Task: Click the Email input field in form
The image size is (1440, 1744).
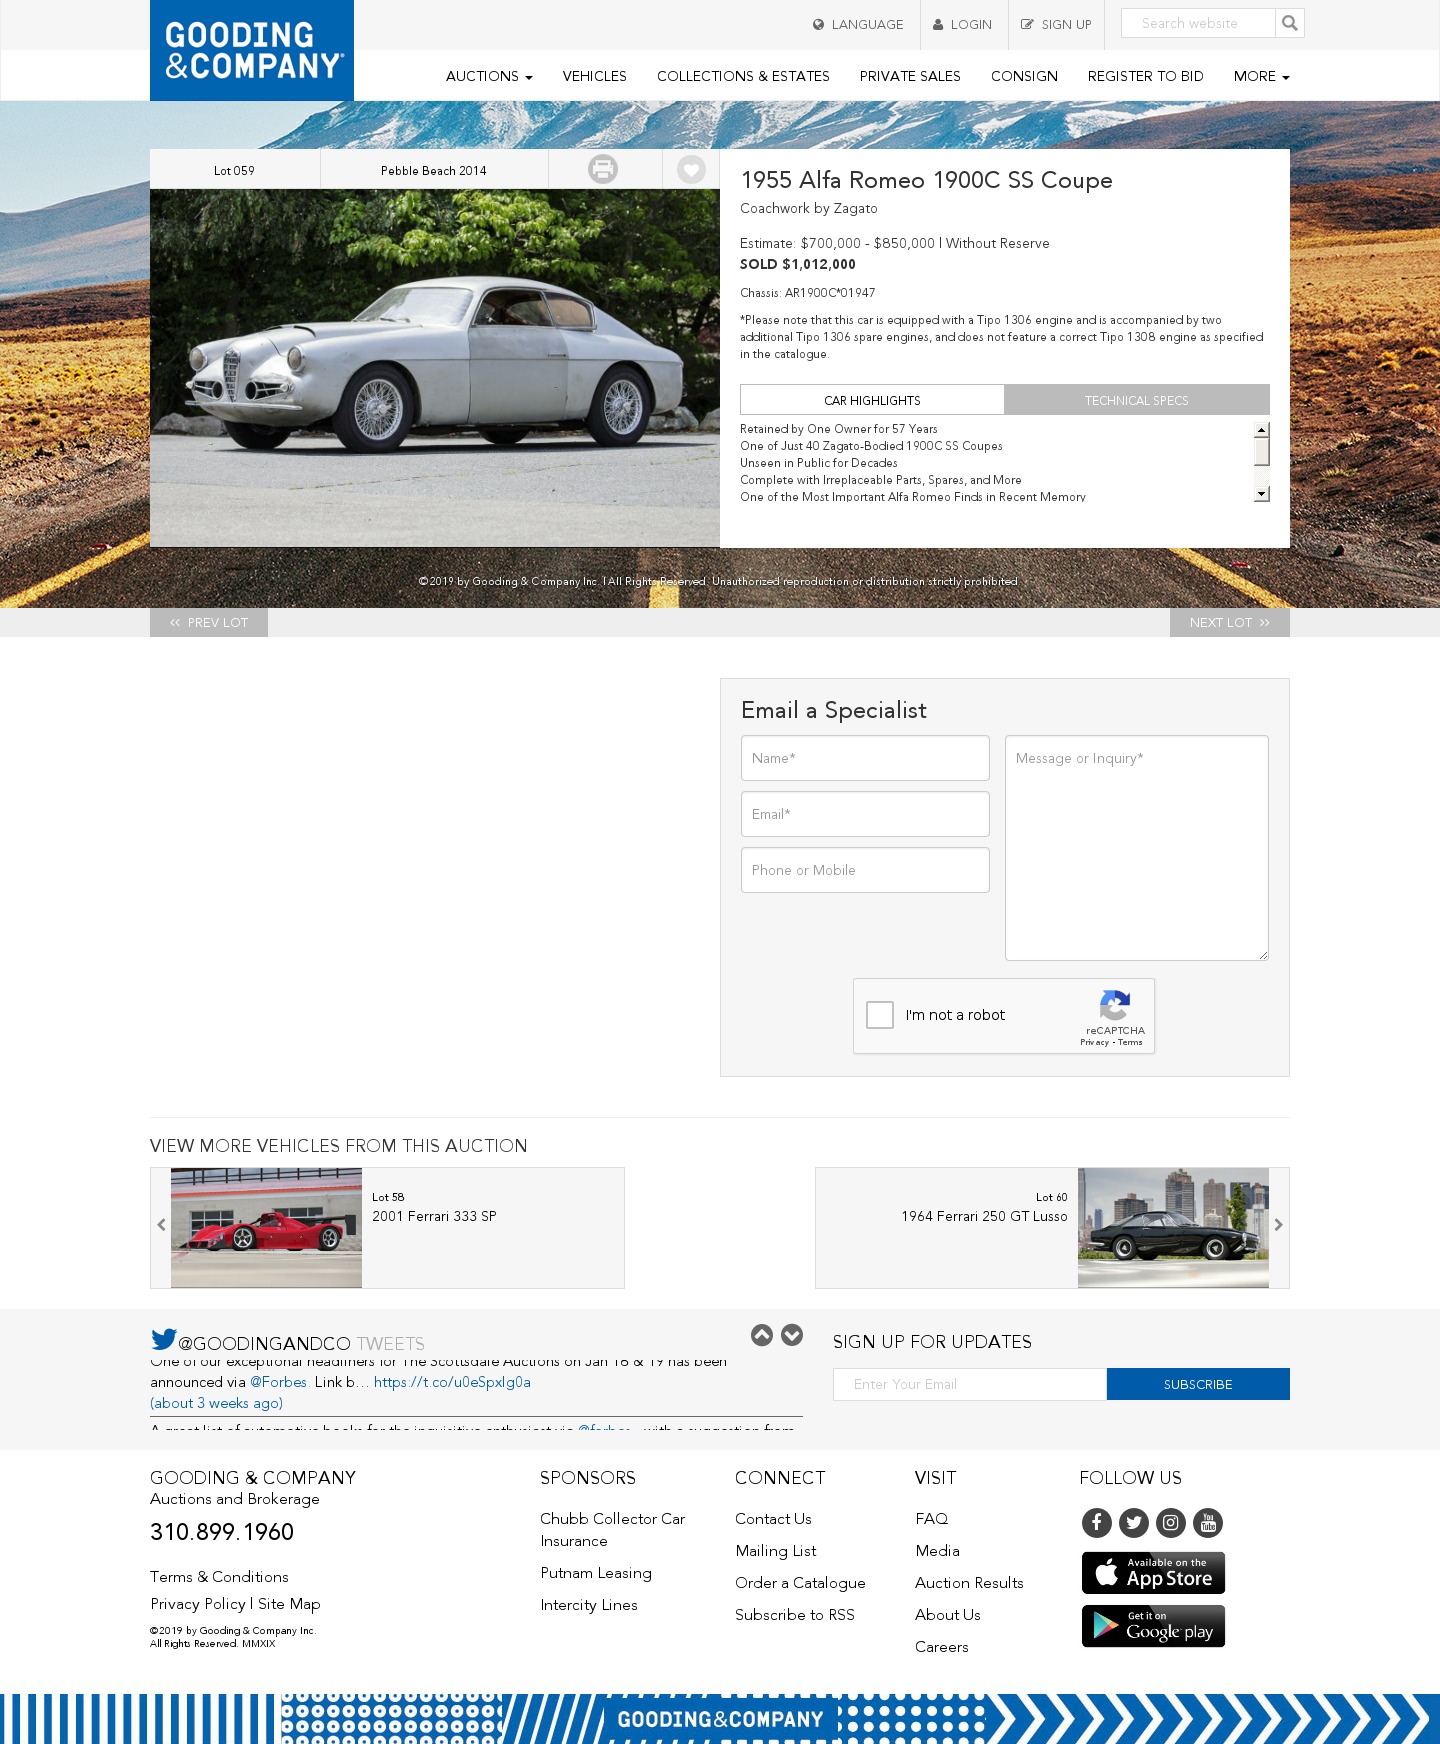Action: (x=865, y=814)
